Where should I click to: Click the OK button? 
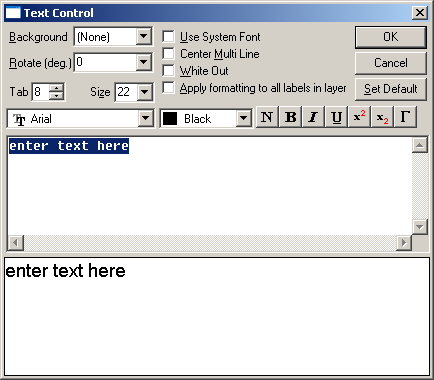[x=391, y=37]
